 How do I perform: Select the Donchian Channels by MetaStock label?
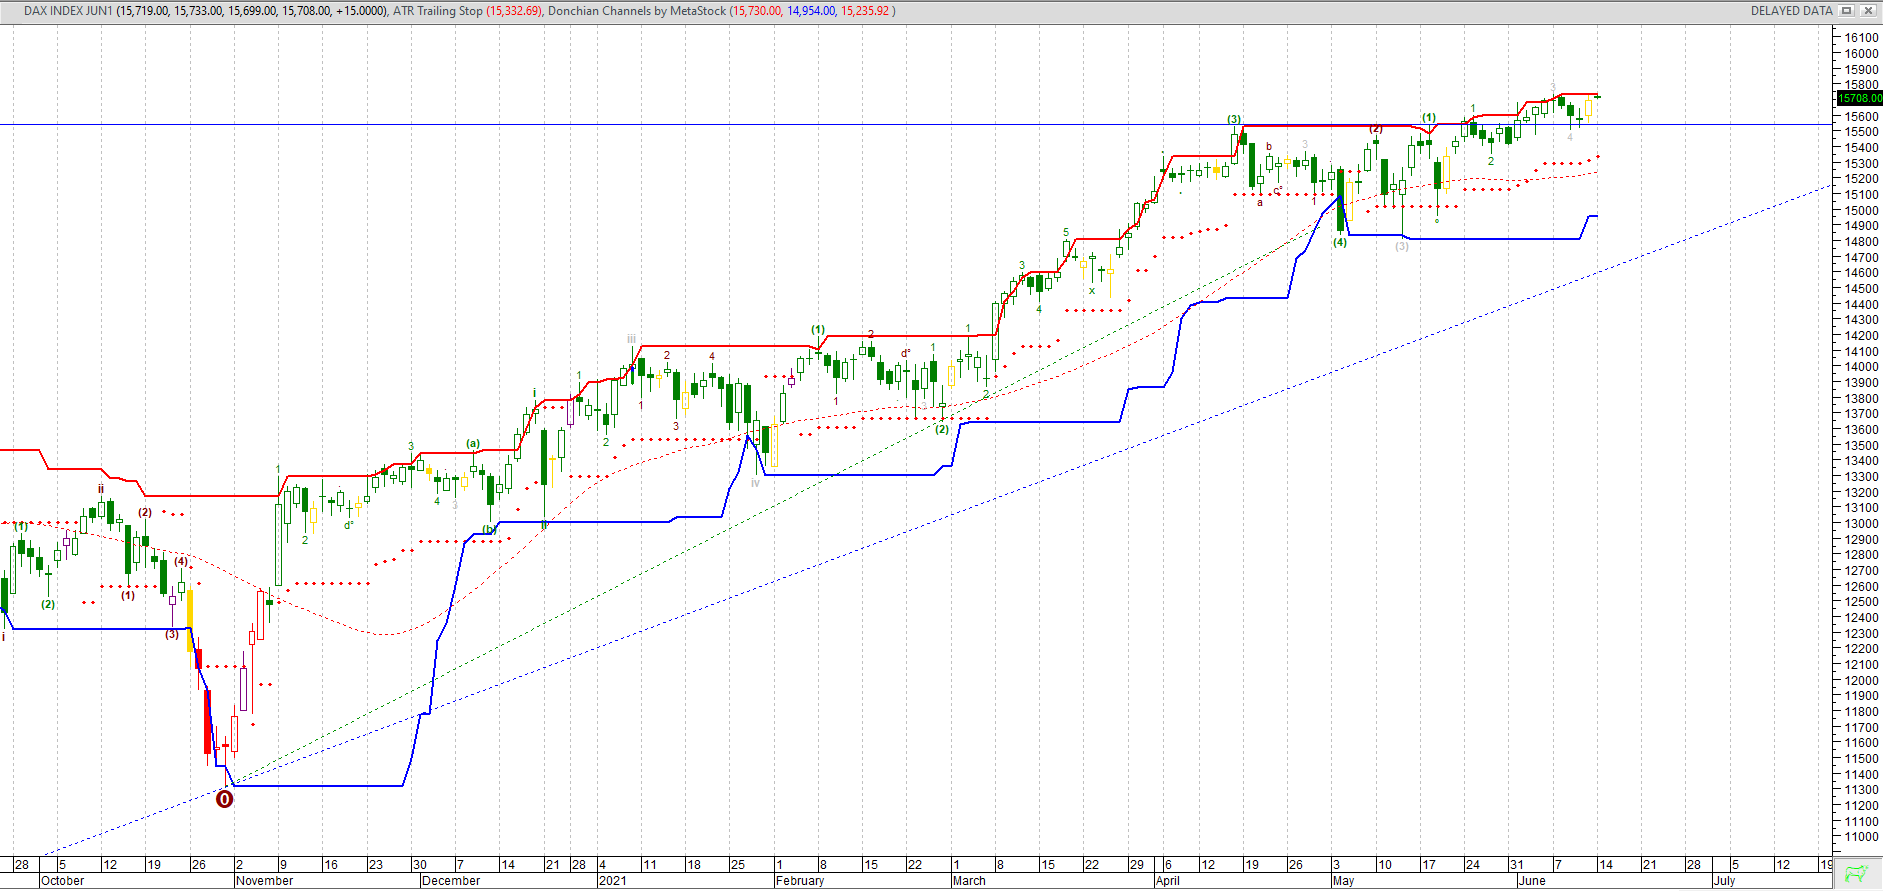tap(637, 11)
